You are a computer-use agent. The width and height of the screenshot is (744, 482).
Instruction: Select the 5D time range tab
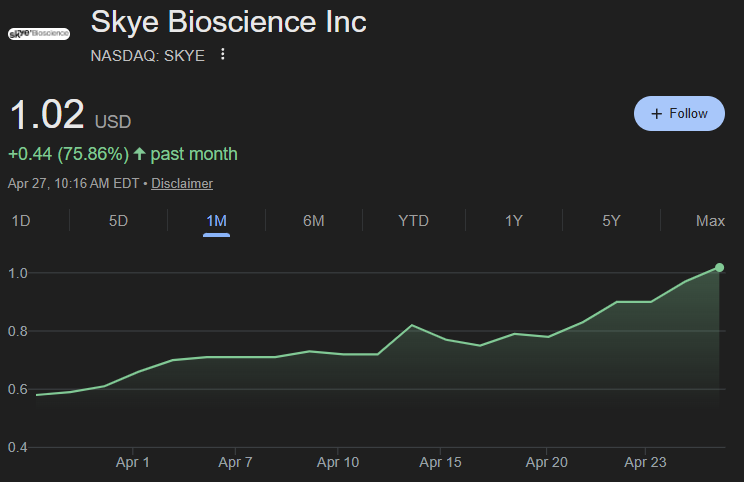(118, 221)
